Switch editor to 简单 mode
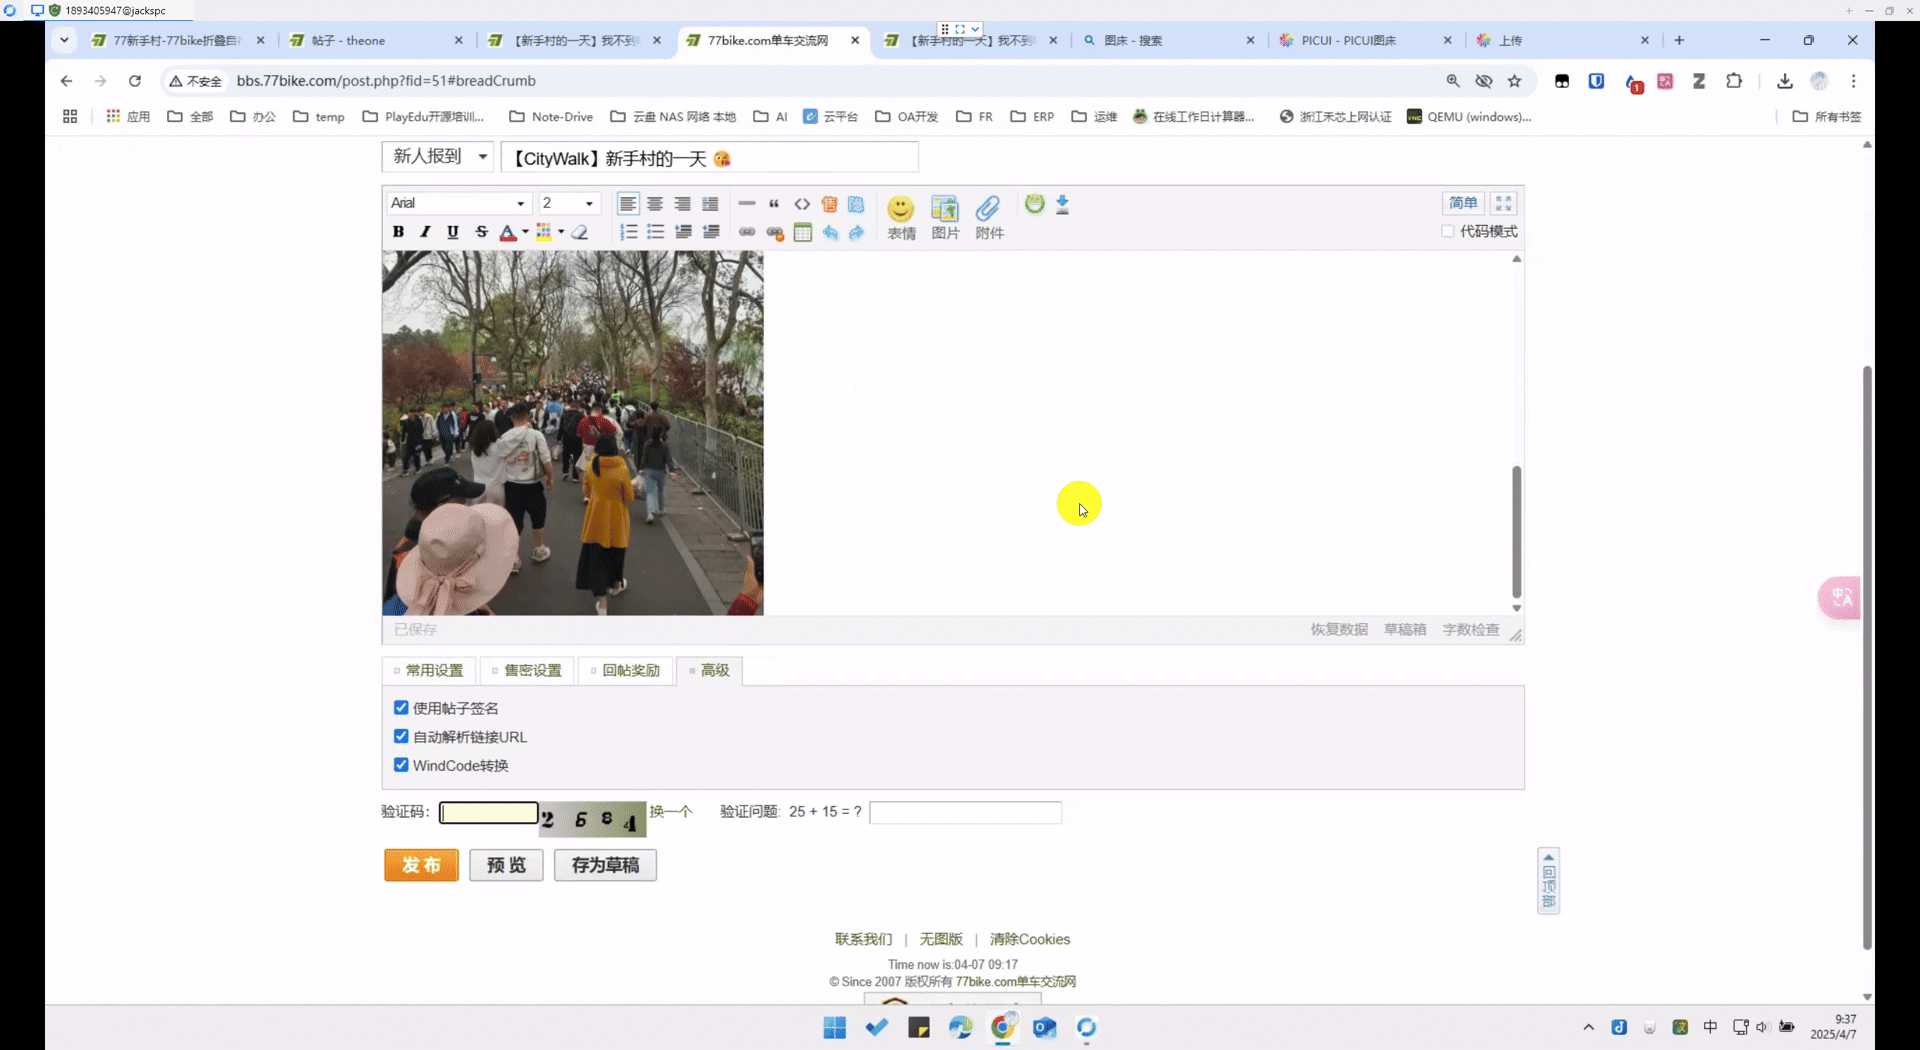 (1463, 203)
